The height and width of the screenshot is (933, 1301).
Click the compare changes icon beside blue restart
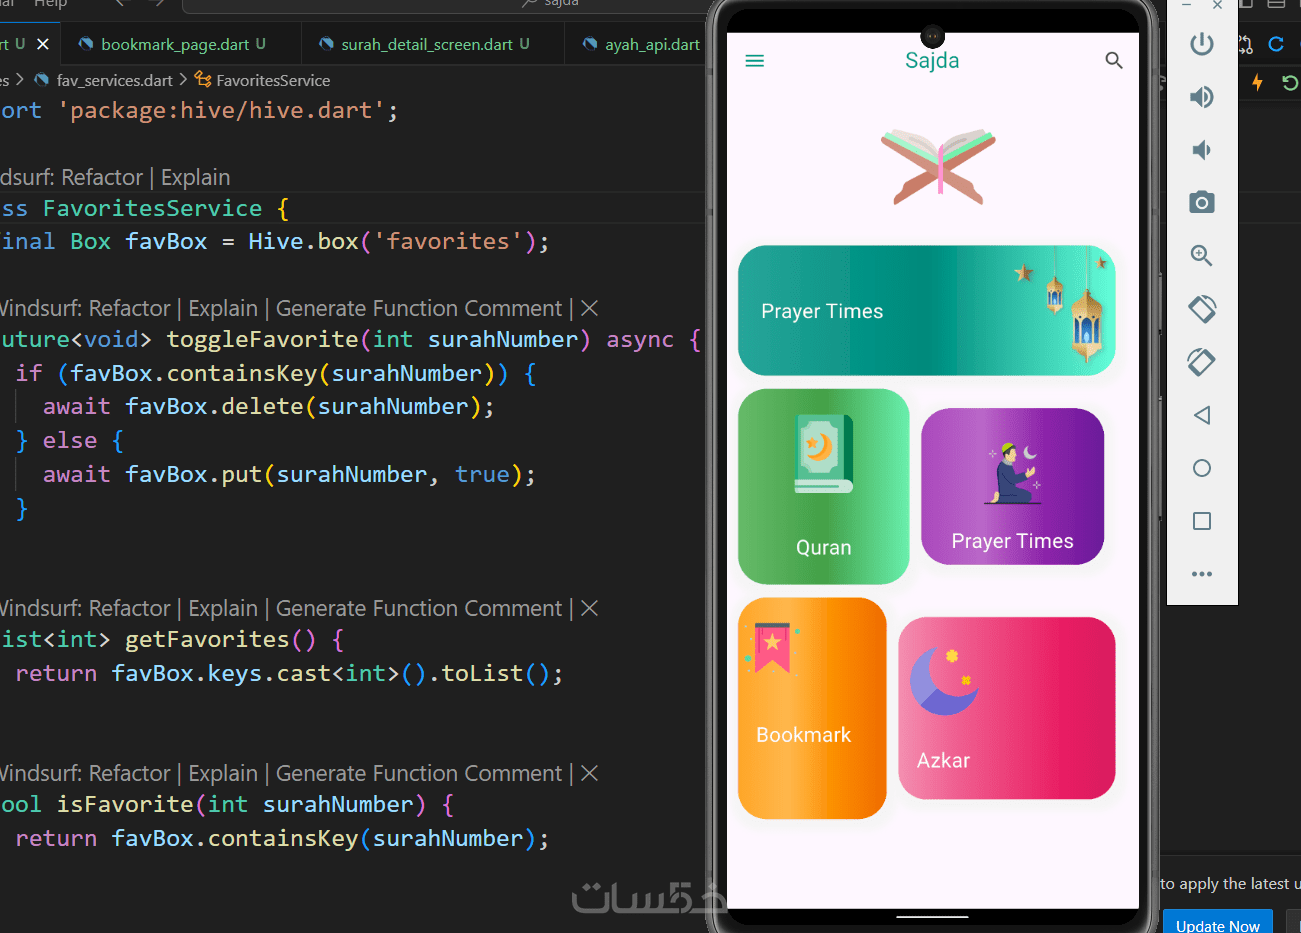coord(1245,44)
